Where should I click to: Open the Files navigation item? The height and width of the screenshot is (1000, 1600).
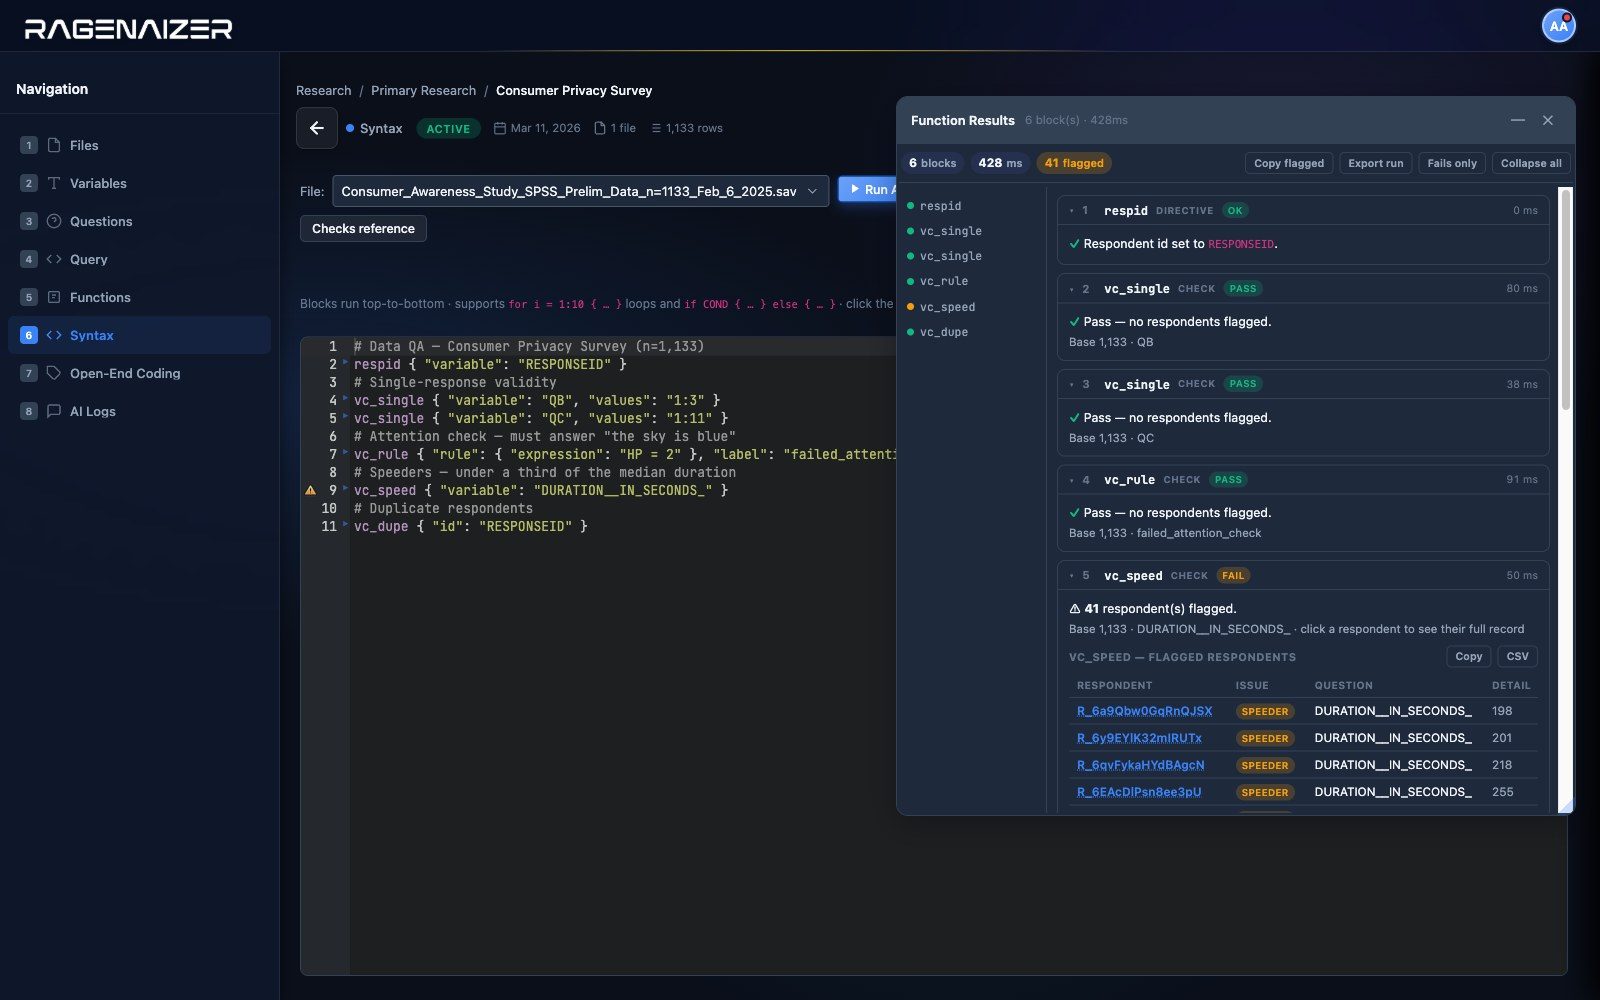click(x=139, y=145)
